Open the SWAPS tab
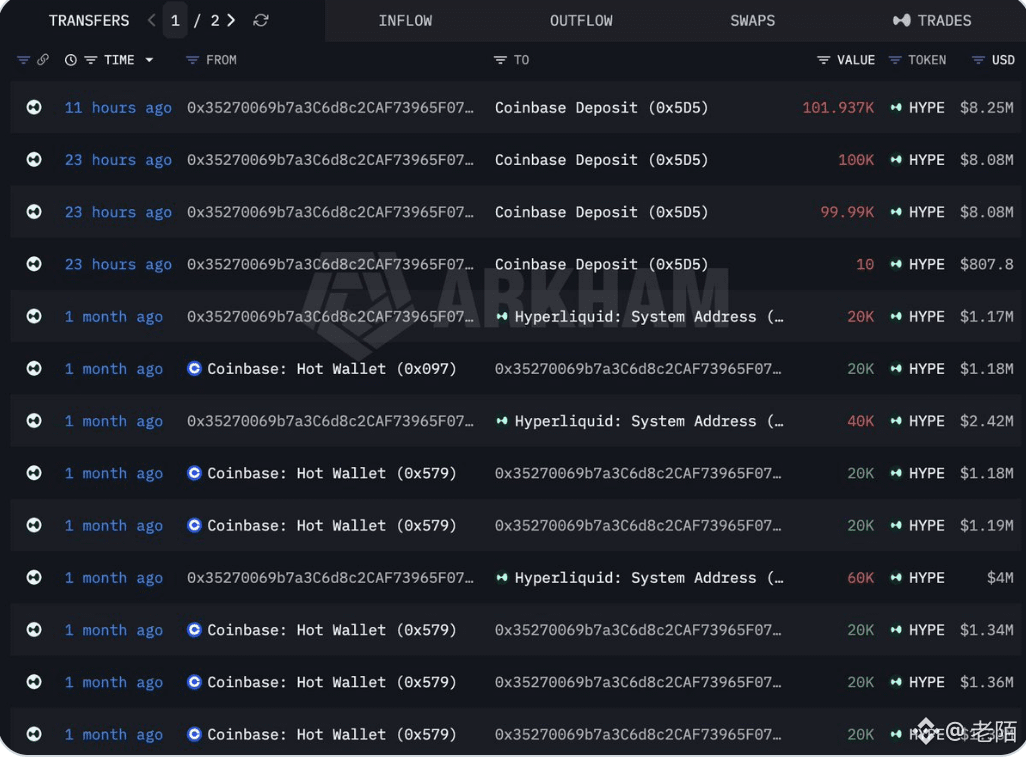 click(x=752, y=21)
